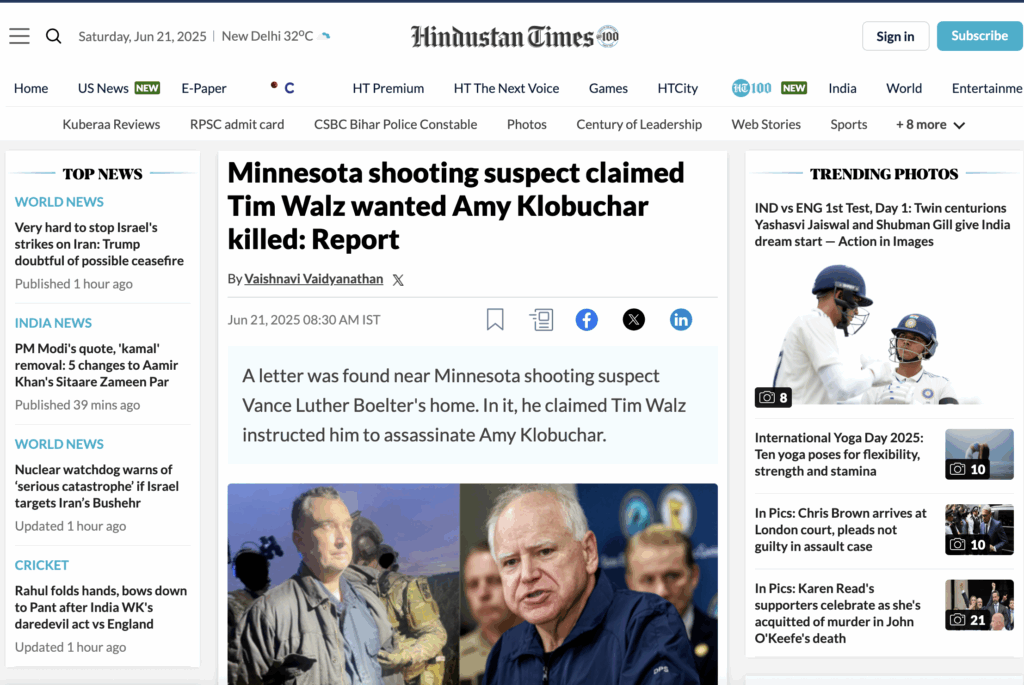Share the article on X
Image resolution: width=1024 pixels, height=685 pixels.
pos(633,319)
